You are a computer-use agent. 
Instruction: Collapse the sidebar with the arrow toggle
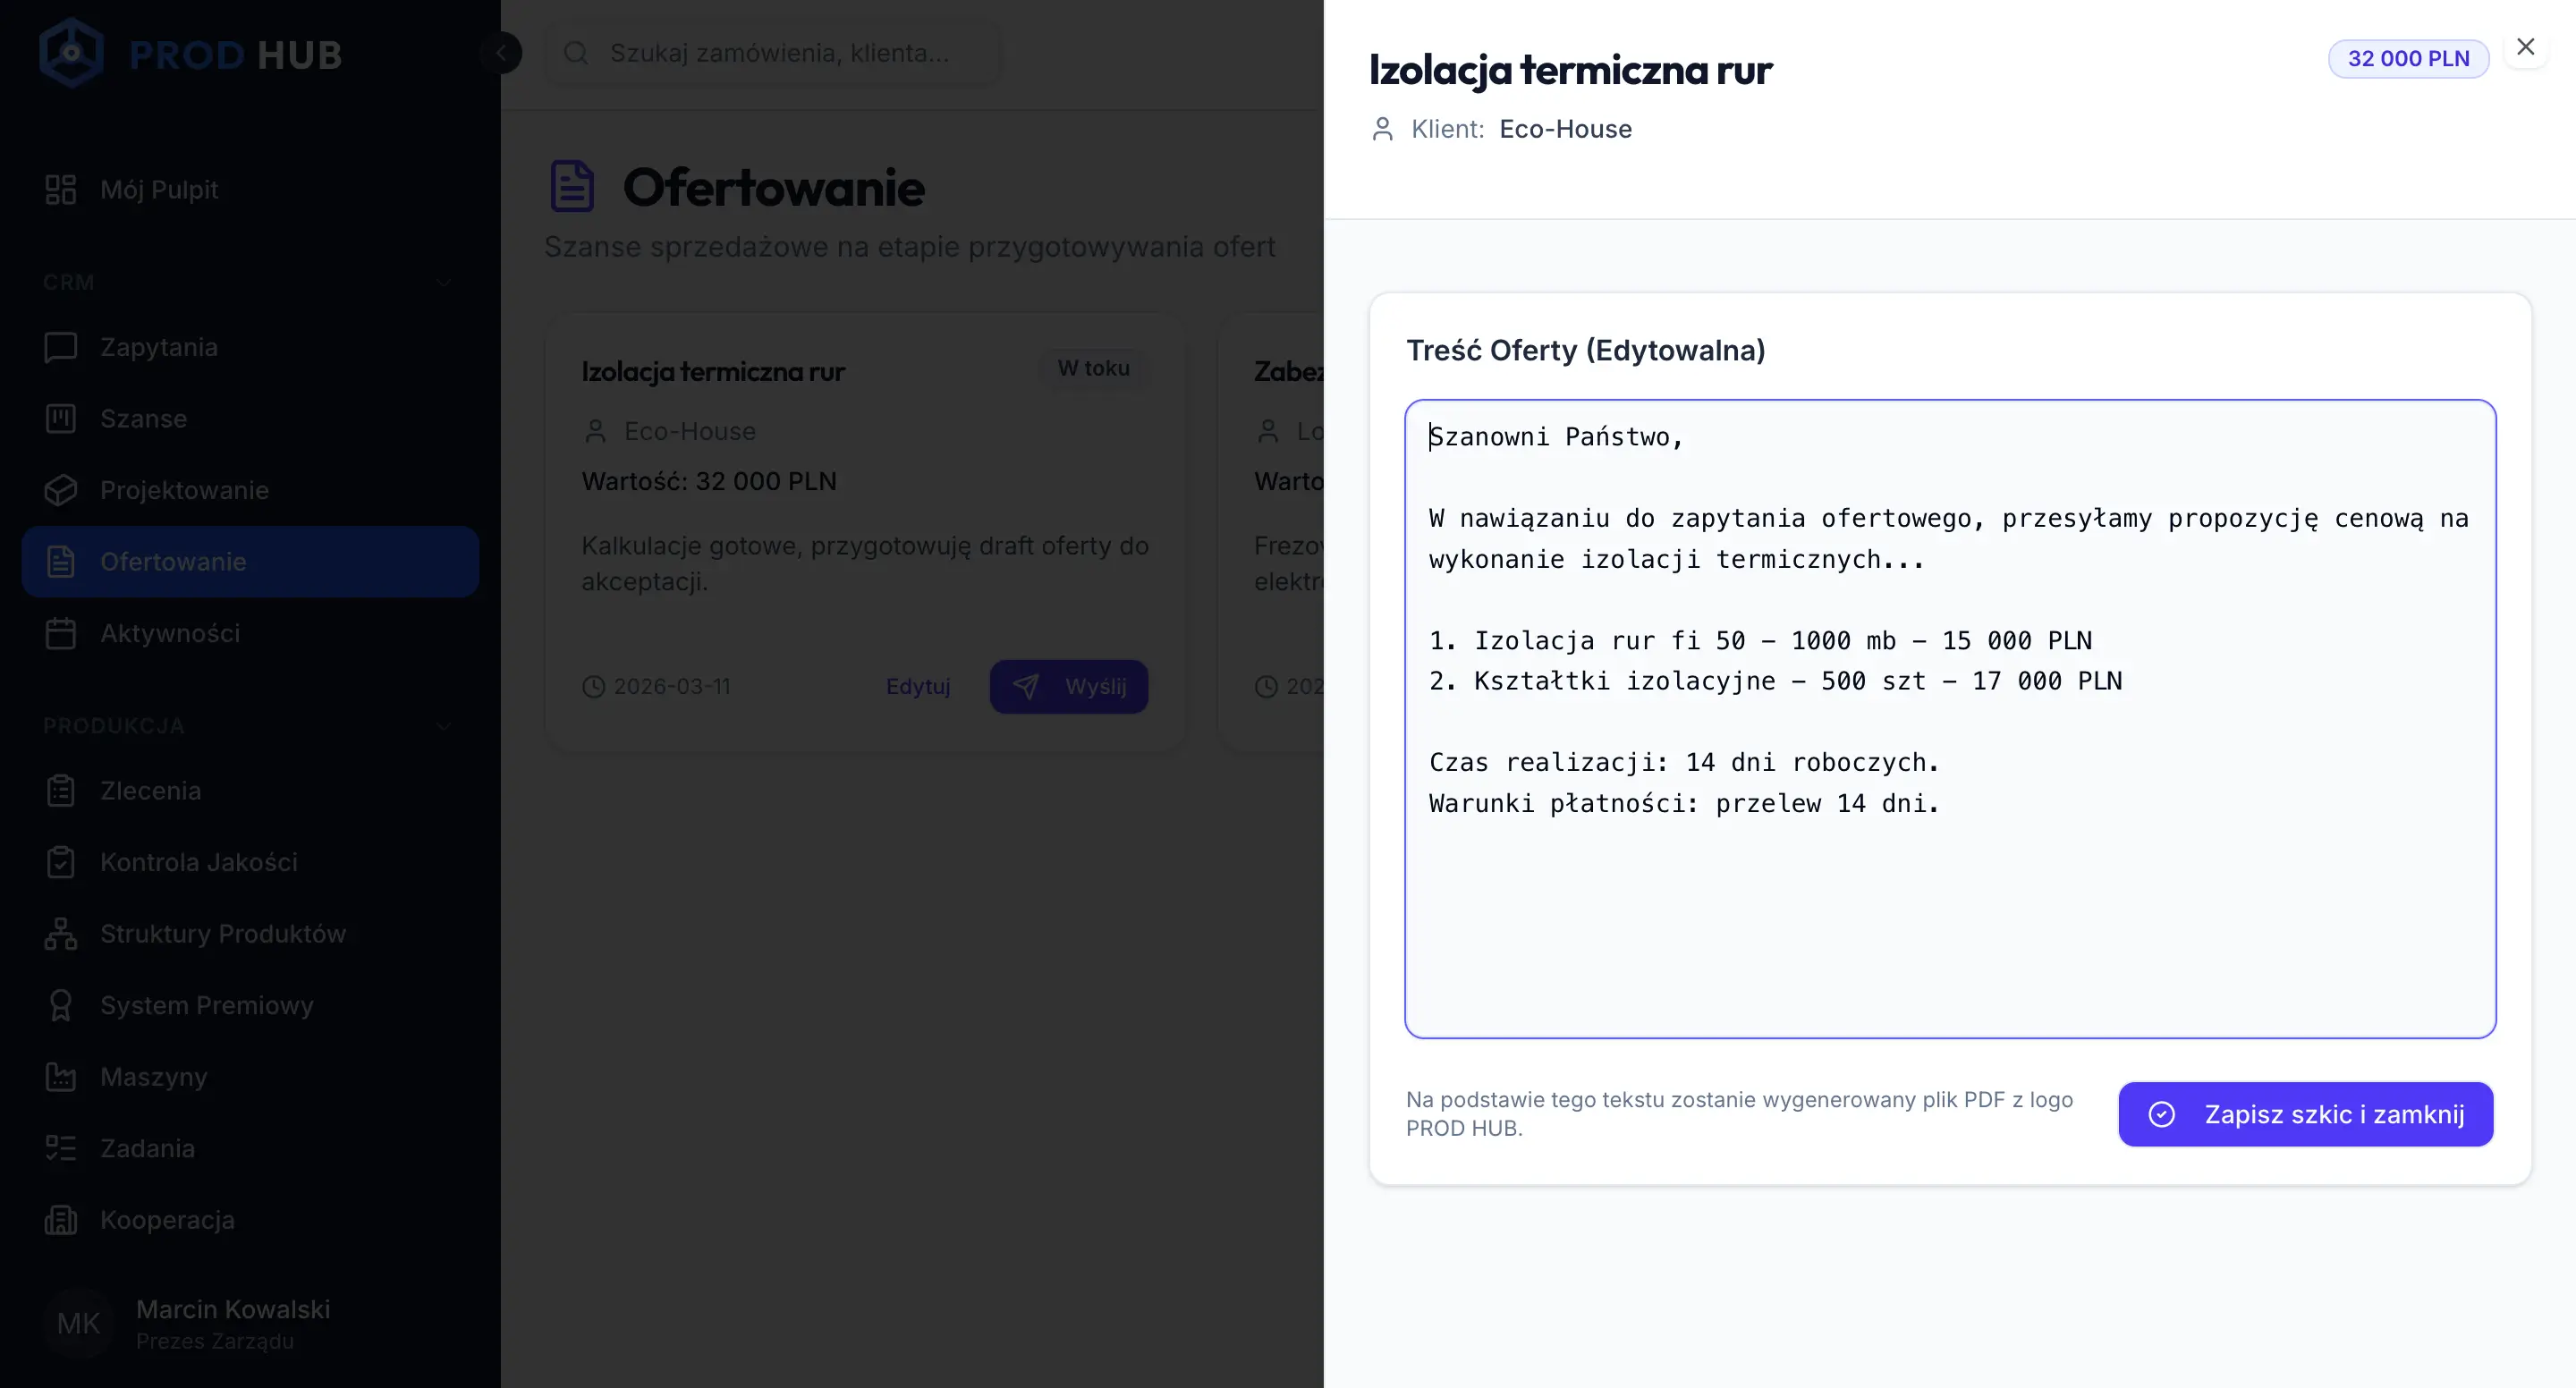502,52
